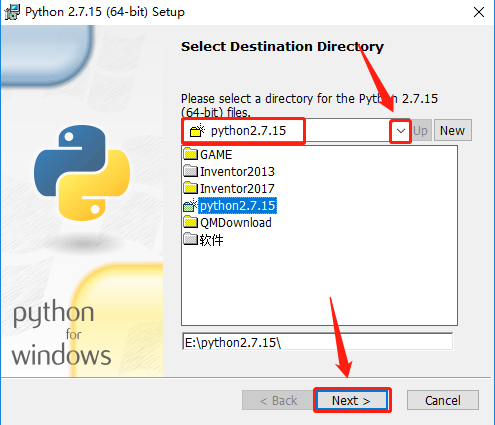
Task: Click the Inventor2017 folder icon
Action: (191, 188)
